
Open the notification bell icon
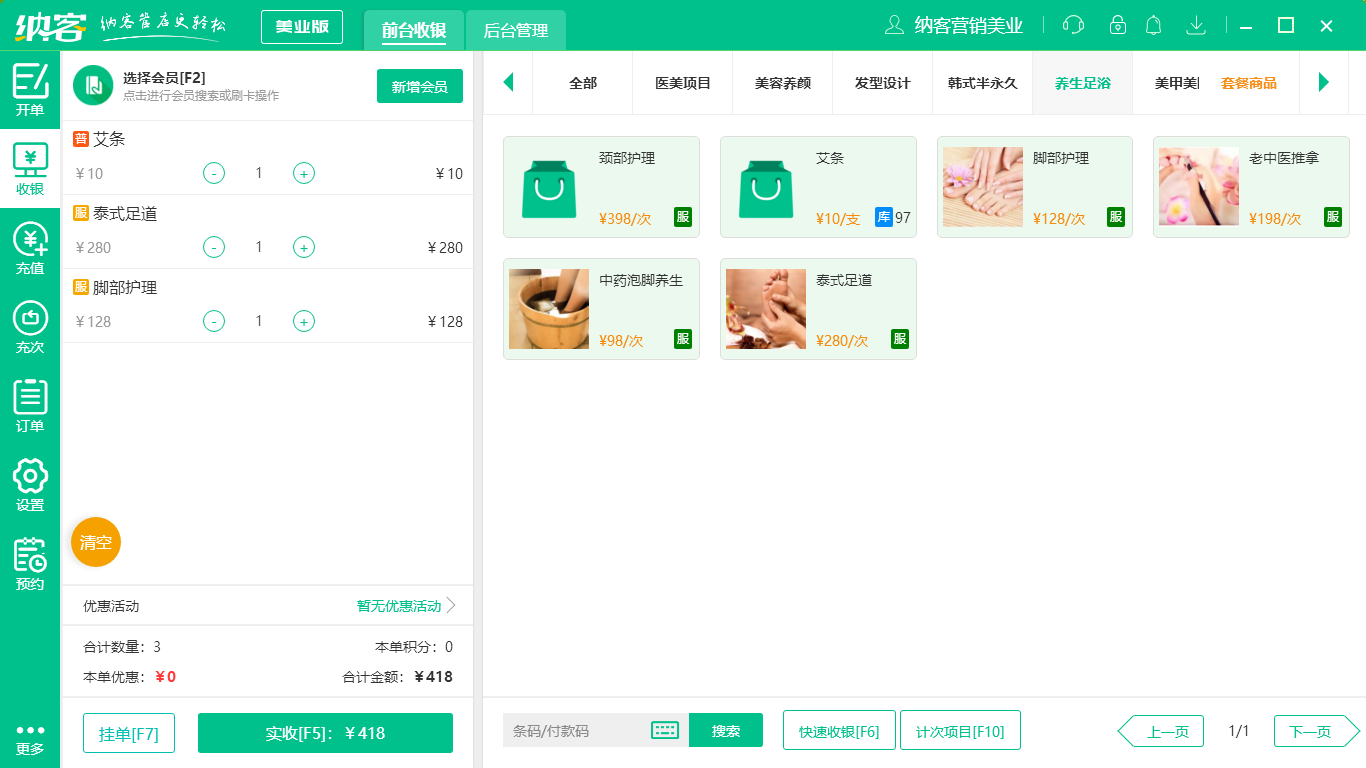(x=1154, y=25)
